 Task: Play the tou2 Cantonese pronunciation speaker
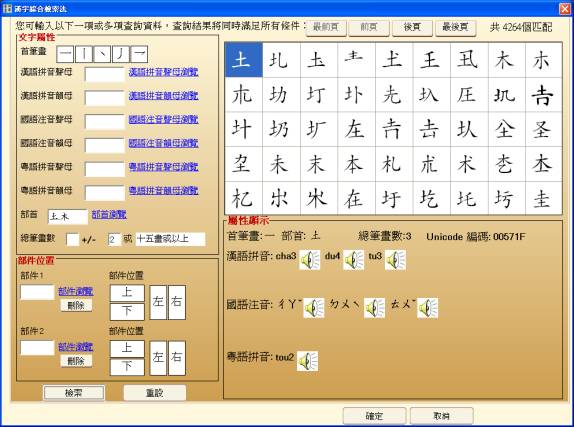click(308, 361)
